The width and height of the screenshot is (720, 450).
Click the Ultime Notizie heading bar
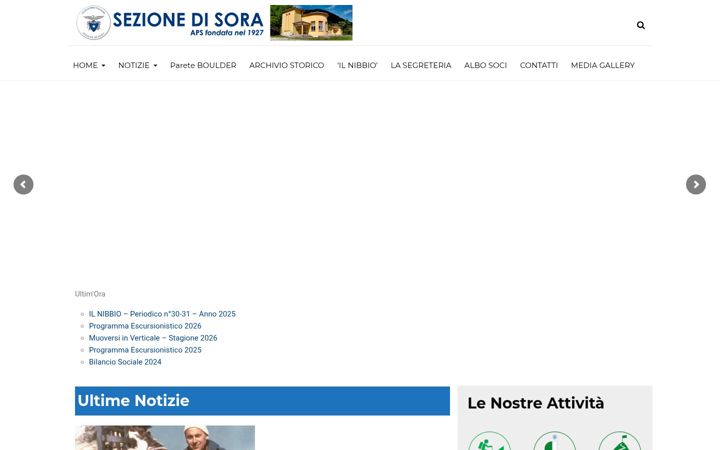[262, 401]
